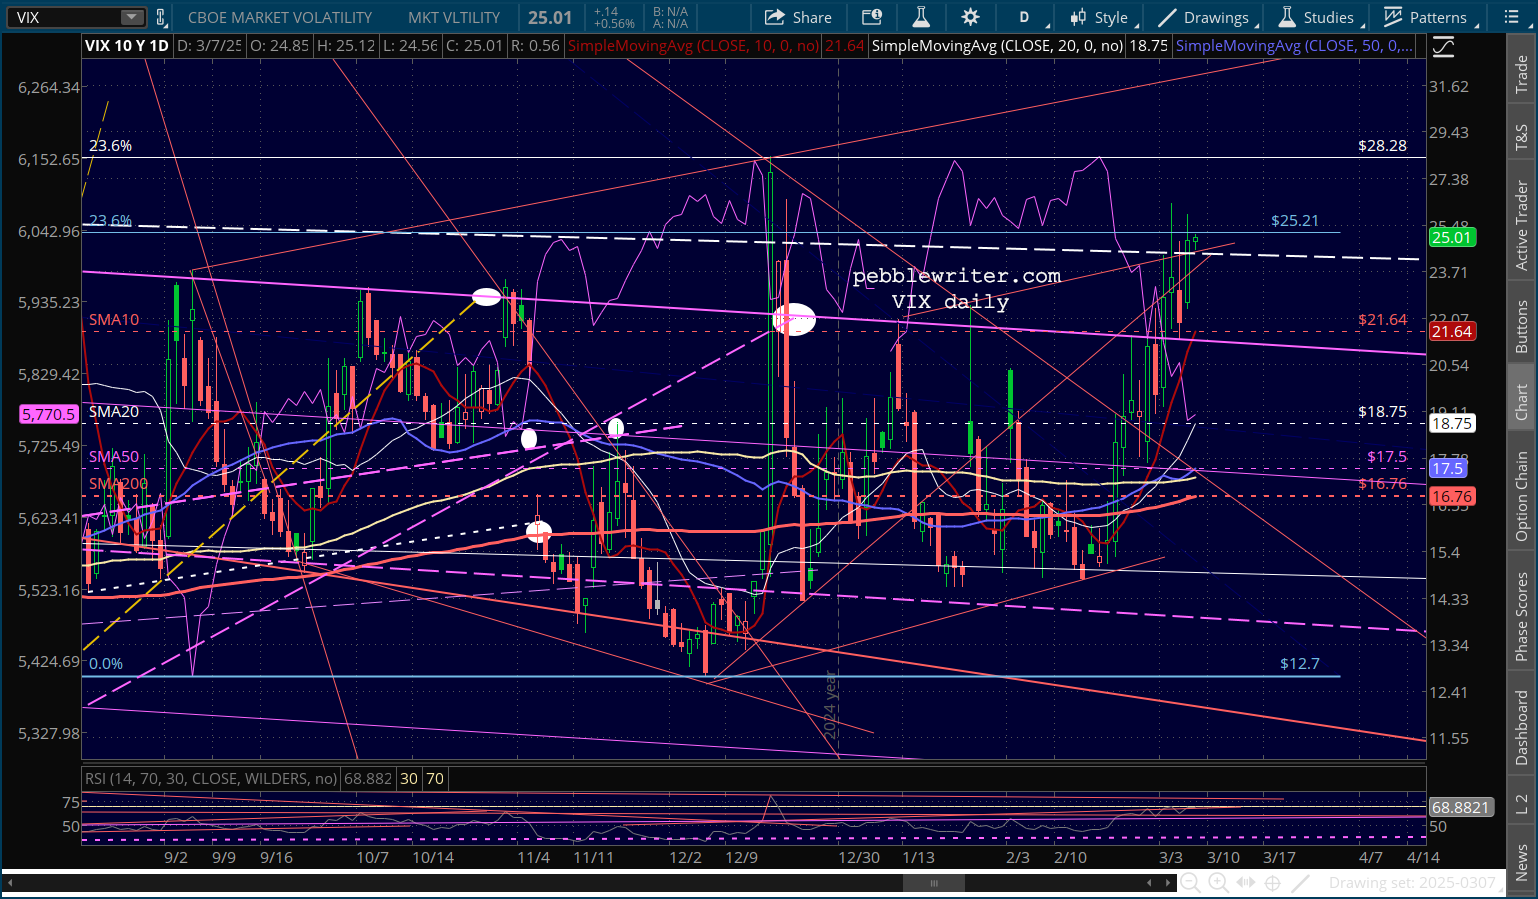The height and width of the screenshot is (899, 1538).
Task: Open the VIX symbol dropdown arrow
Action: pos(132,17)
